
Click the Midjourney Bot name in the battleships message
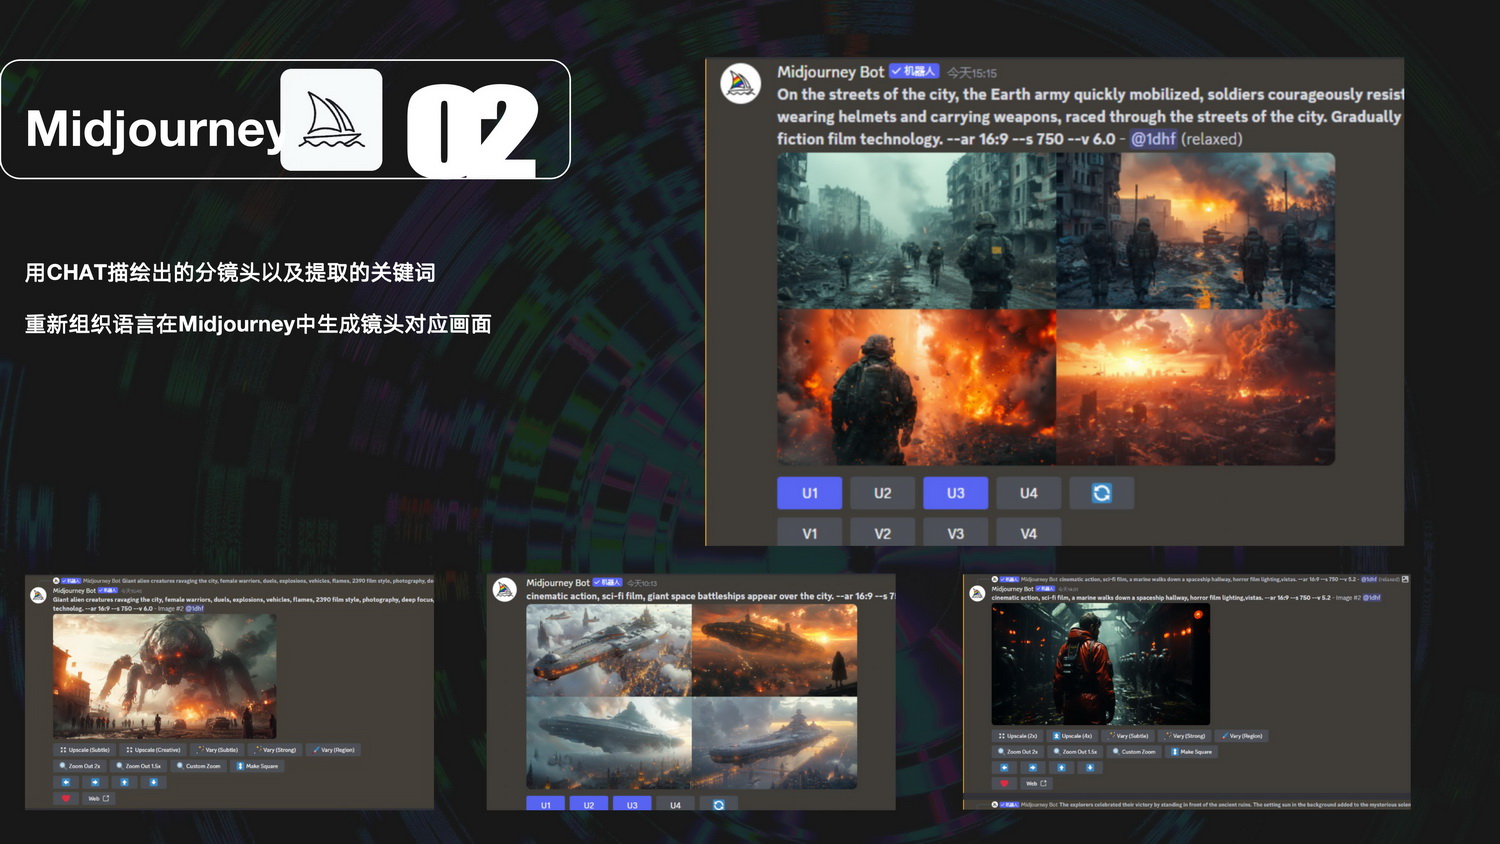[x=558, y=583]
